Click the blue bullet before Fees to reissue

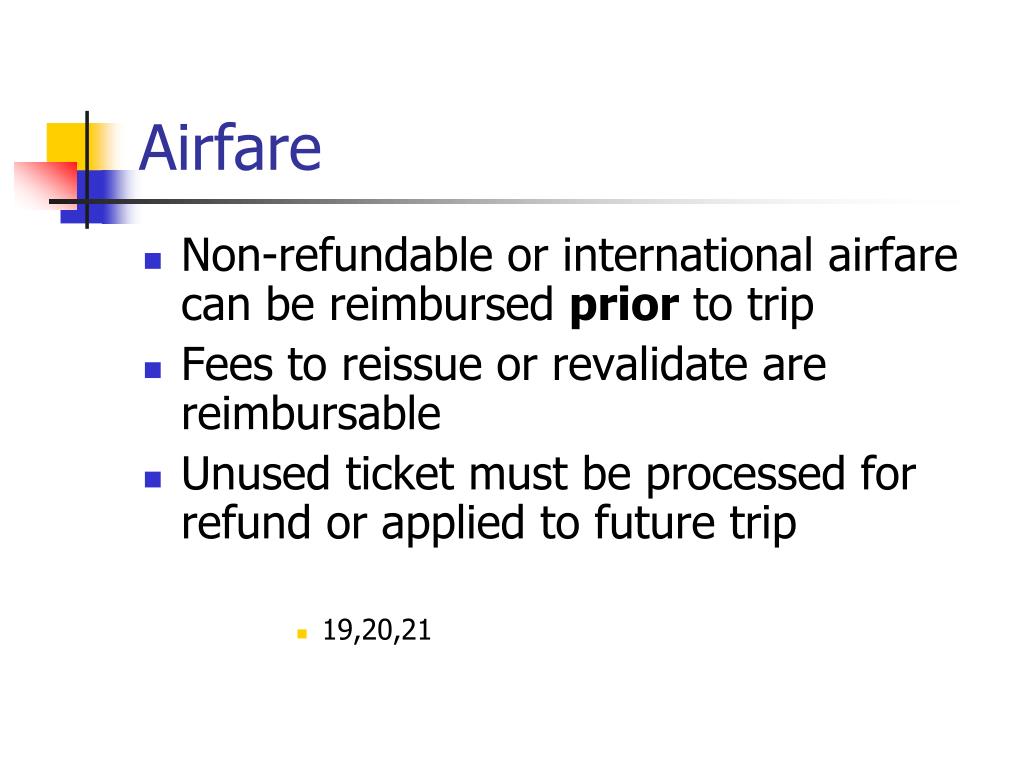tap(153, 370)
